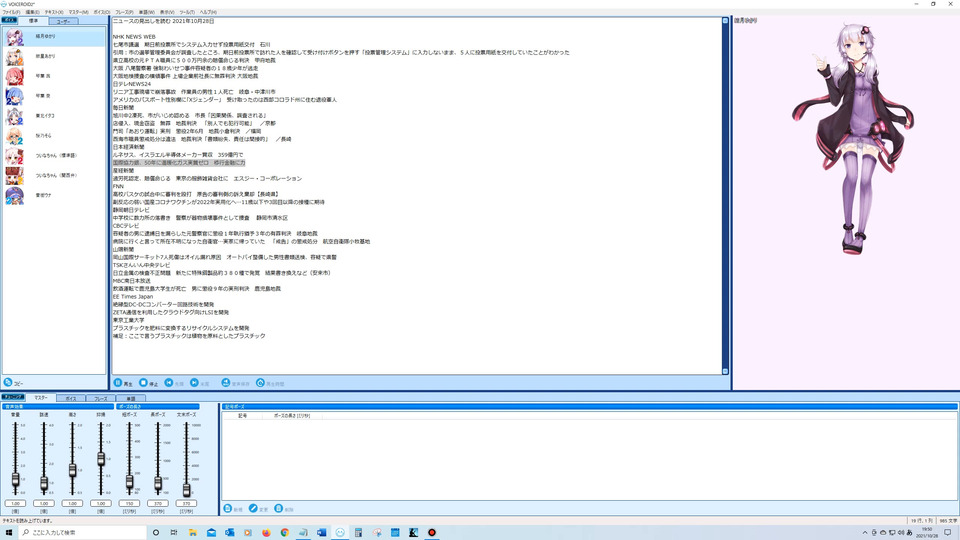Open File Explorer from the taskbar
Screen dimensions: 960x540
193,533
